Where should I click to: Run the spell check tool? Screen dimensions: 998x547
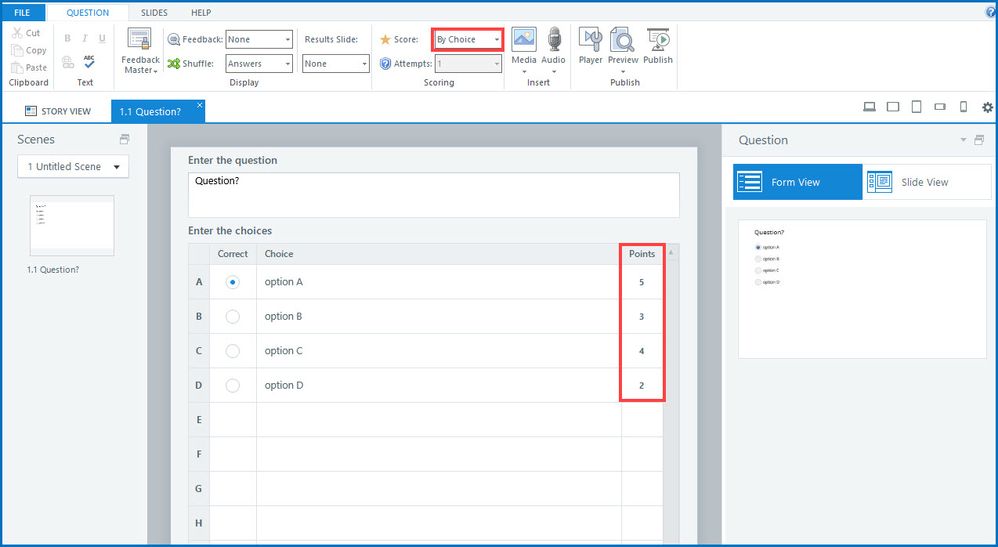coord(89,62)
